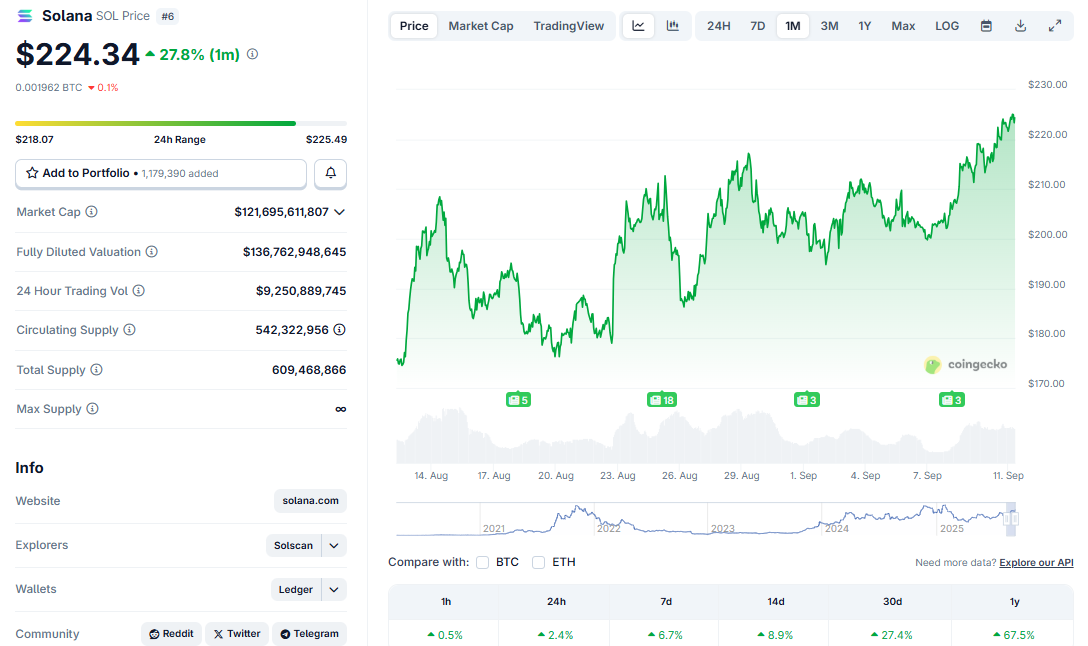Show Circulating Supply info tooltip
Screen dimensions: 1088x646
130,330
